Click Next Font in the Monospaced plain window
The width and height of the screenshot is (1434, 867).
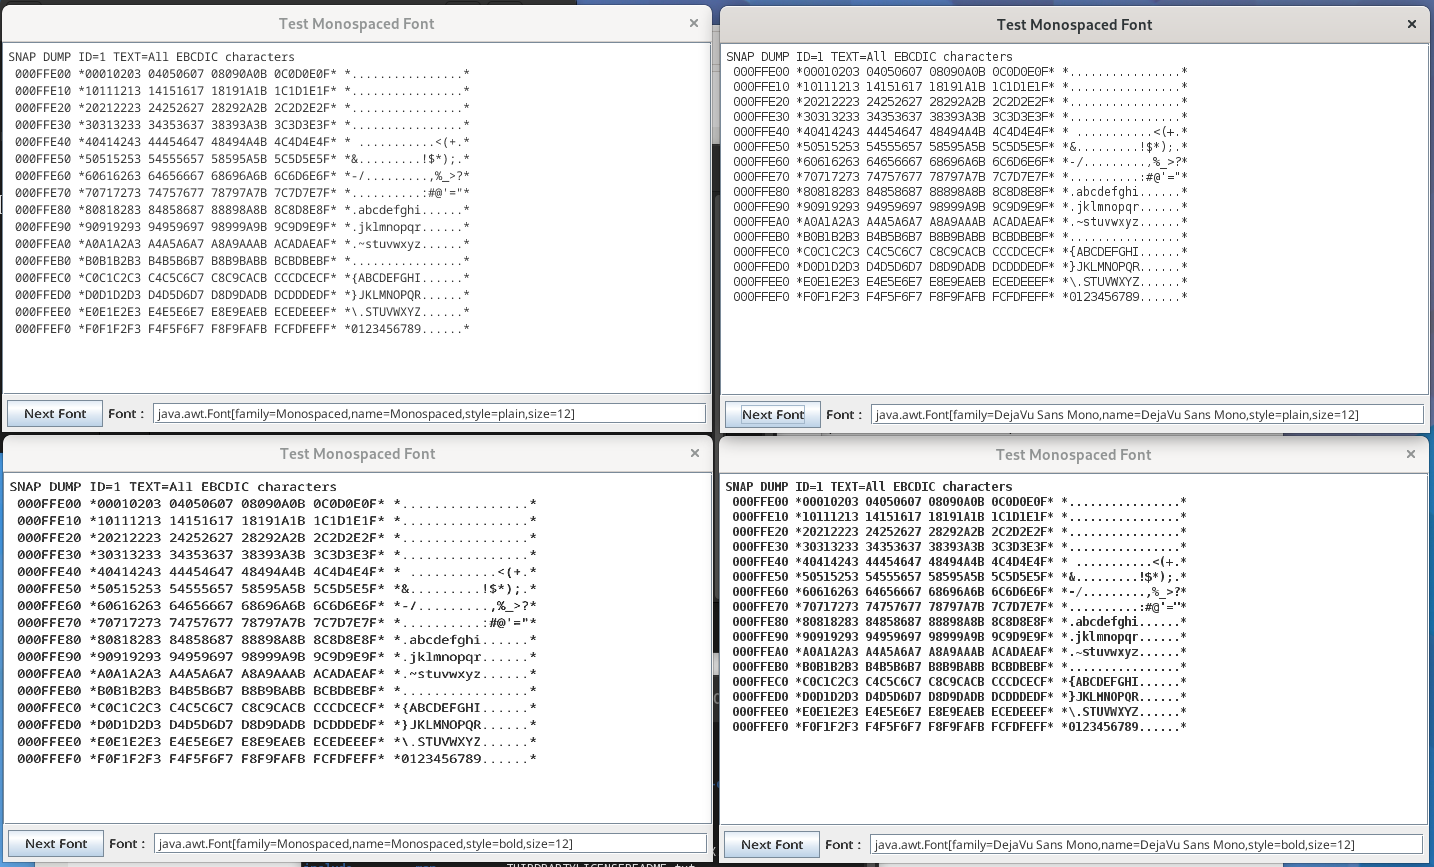(55, 414)
